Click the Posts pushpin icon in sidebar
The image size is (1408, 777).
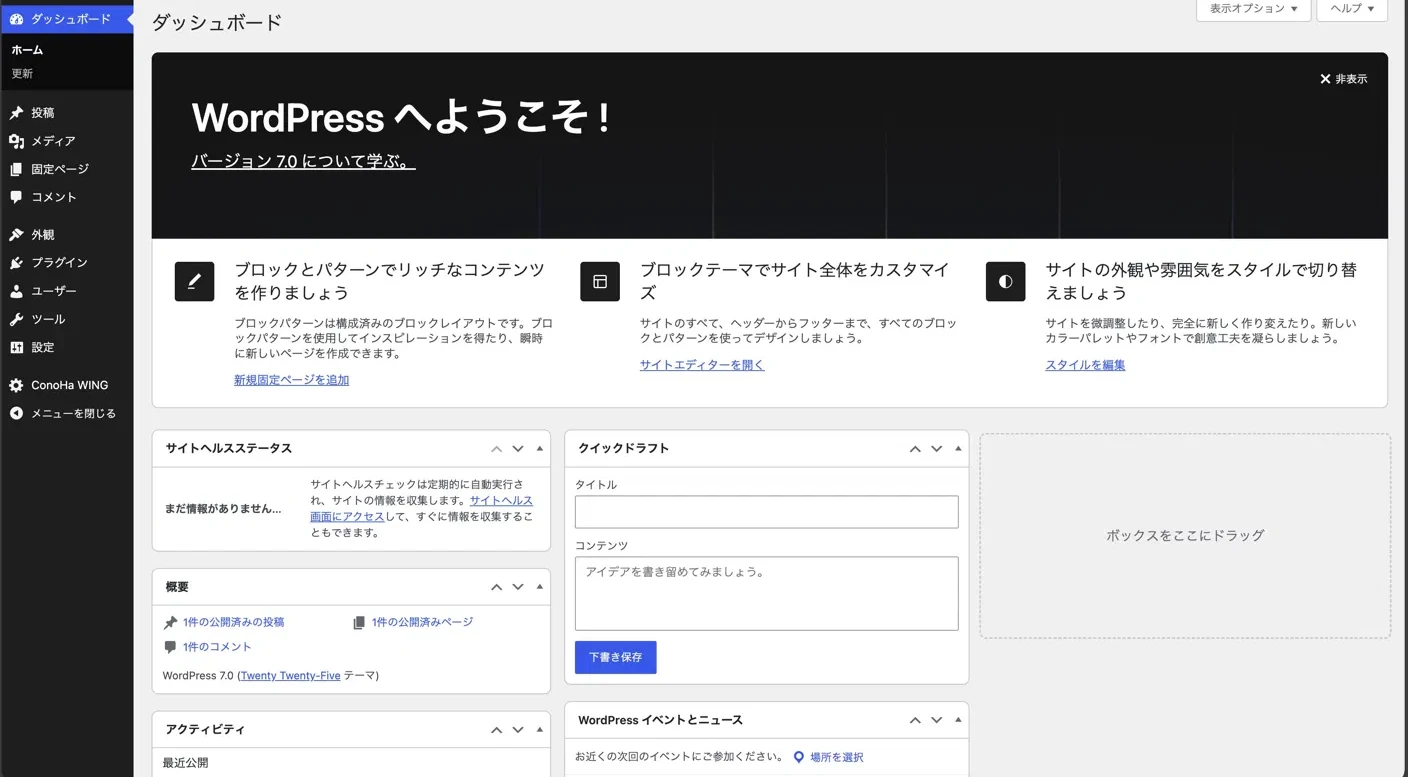[16, 113]
